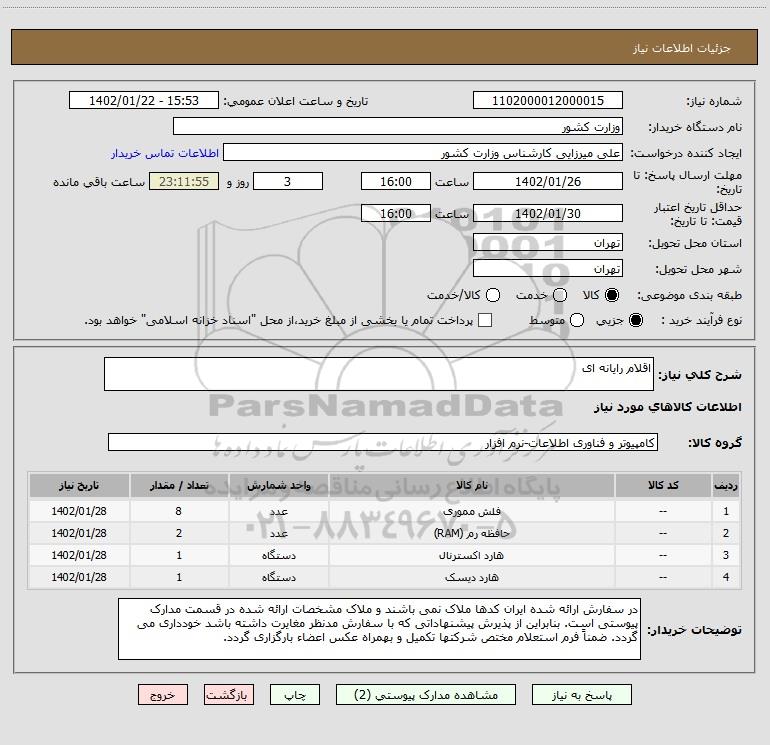
Task: Click the response deadline time 16:00 field
Action: click(396, 181)
